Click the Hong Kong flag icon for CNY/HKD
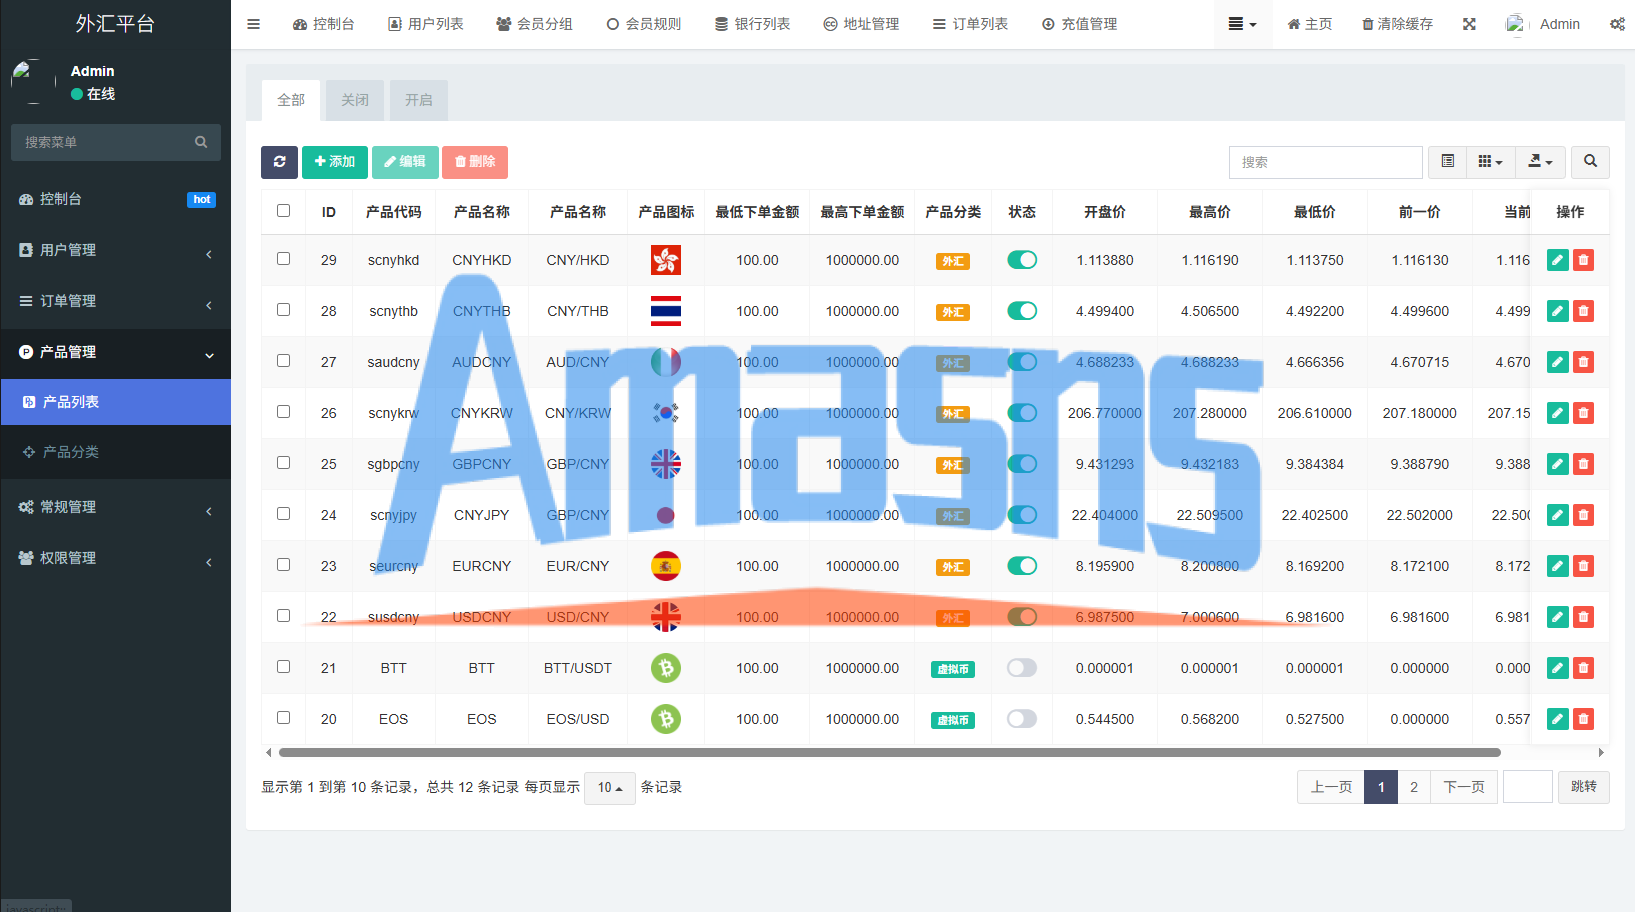 coord(666,260)
